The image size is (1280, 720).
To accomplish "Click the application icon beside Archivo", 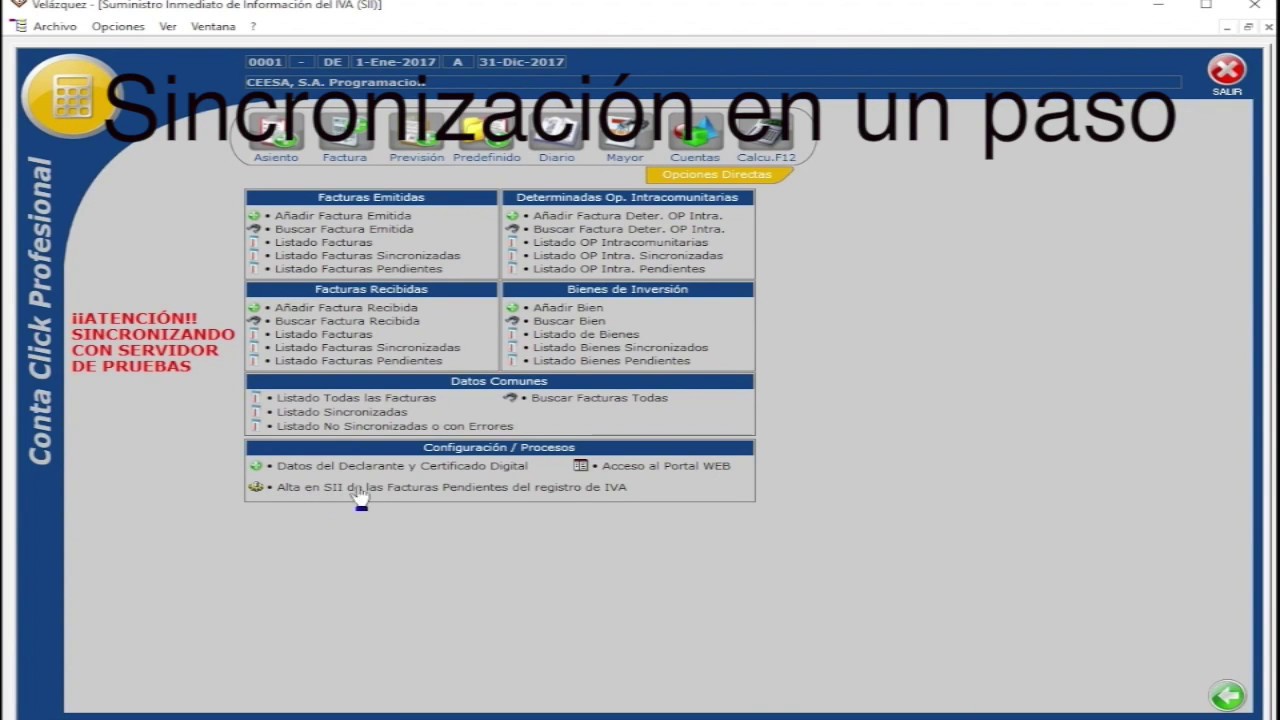I will [x=18, y=26].
